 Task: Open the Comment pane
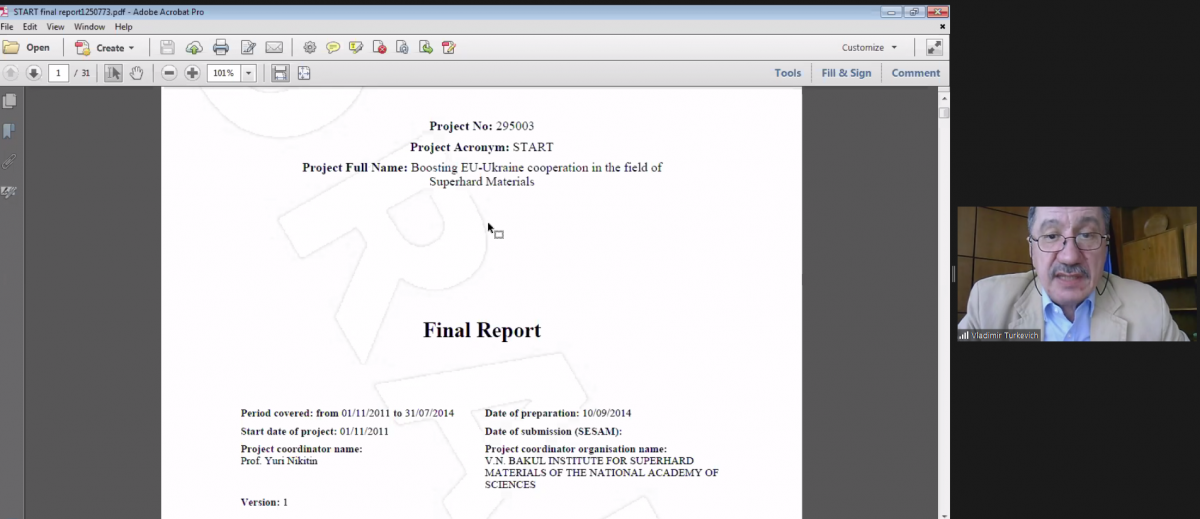[x=916, y=73]
